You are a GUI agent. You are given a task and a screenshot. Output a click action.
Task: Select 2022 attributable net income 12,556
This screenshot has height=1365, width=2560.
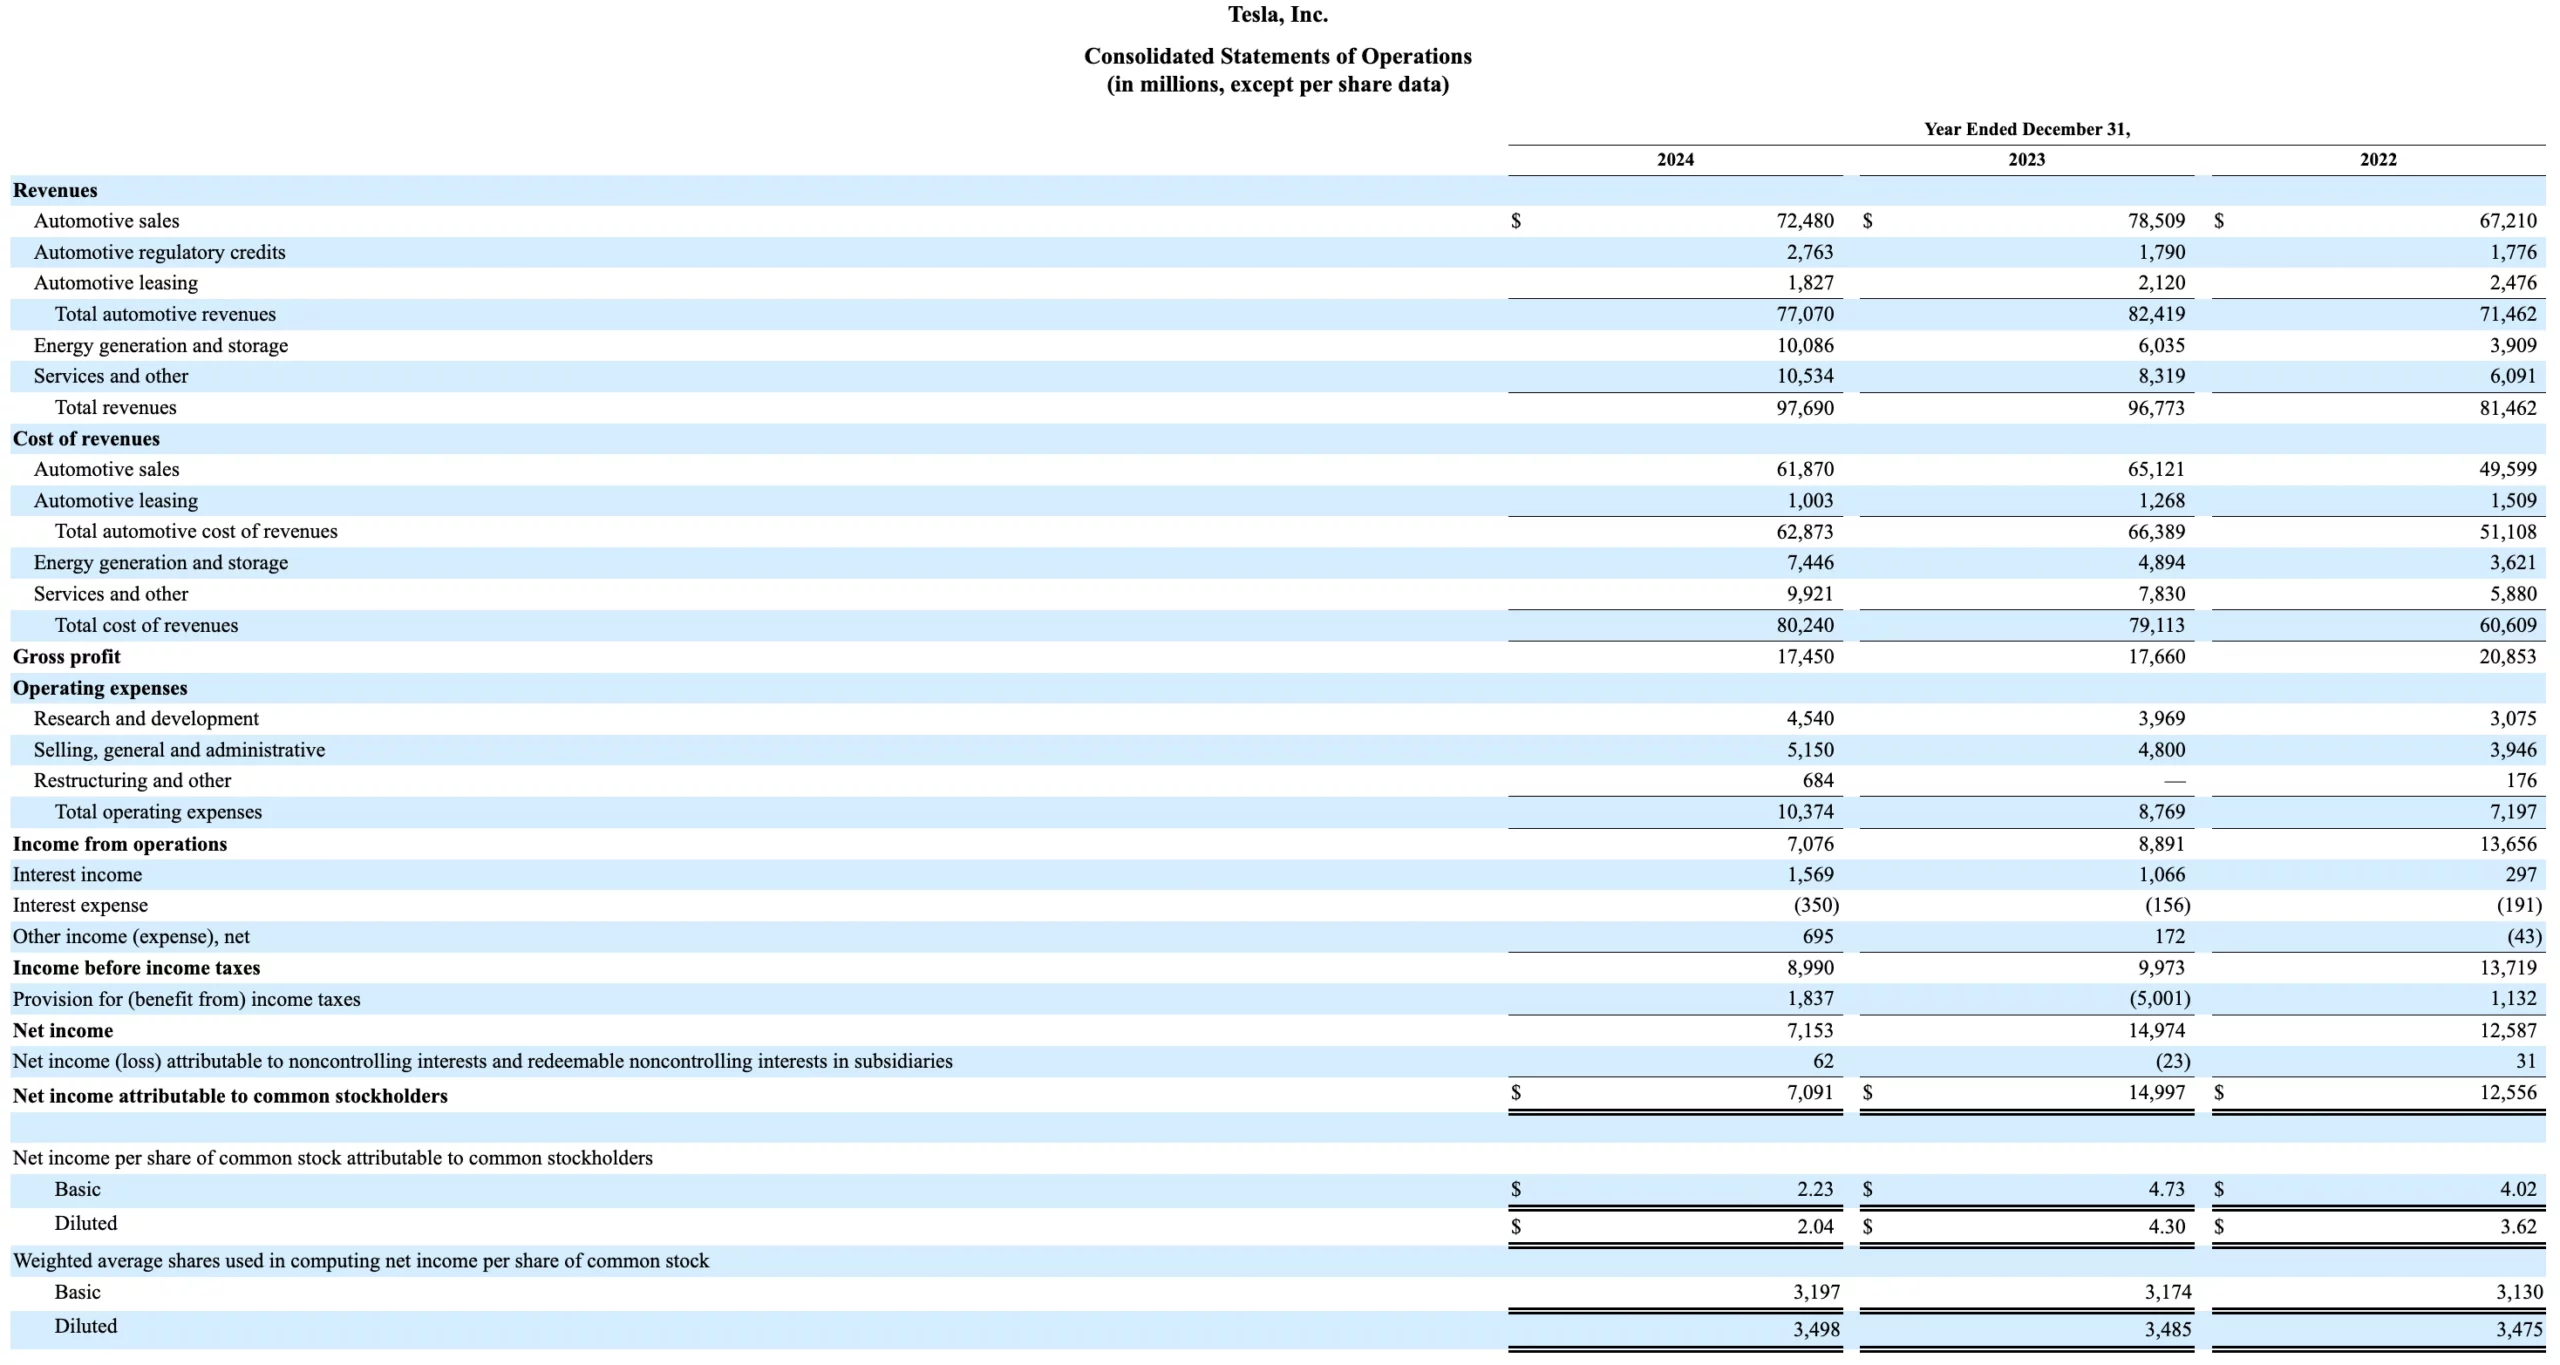point(2508,1092)
